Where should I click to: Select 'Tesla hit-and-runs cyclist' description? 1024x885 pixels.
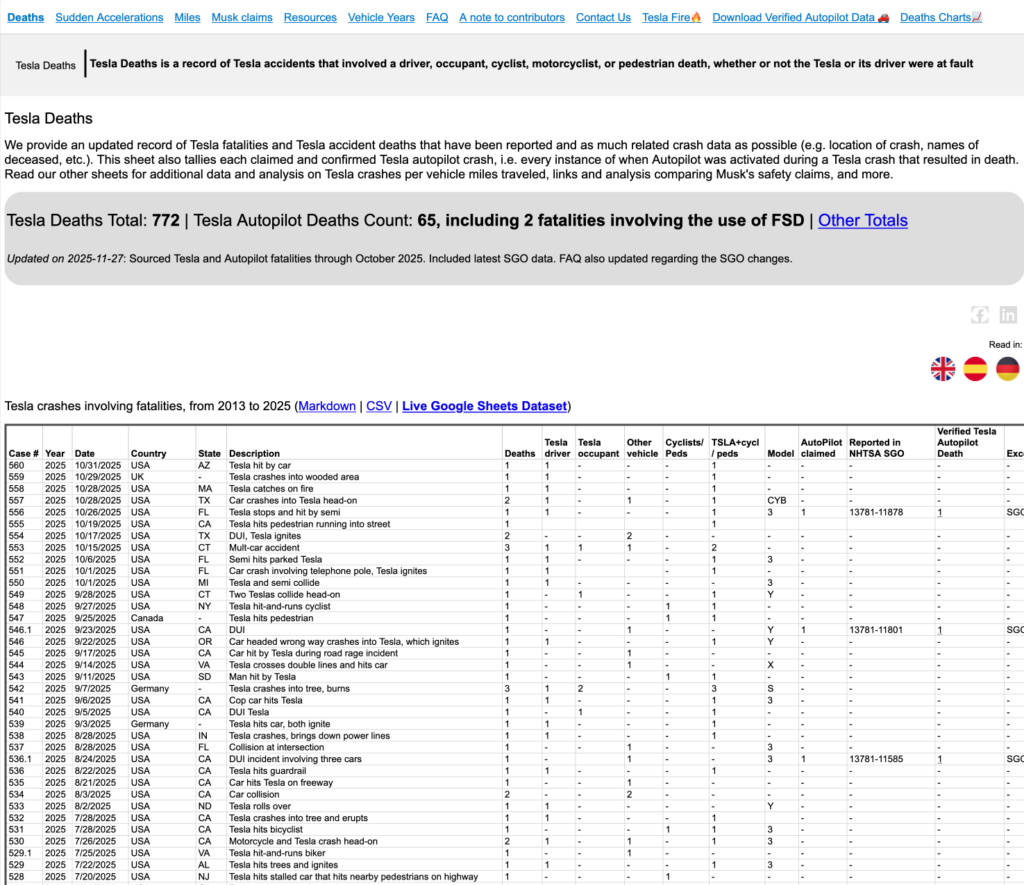(280, 606)
